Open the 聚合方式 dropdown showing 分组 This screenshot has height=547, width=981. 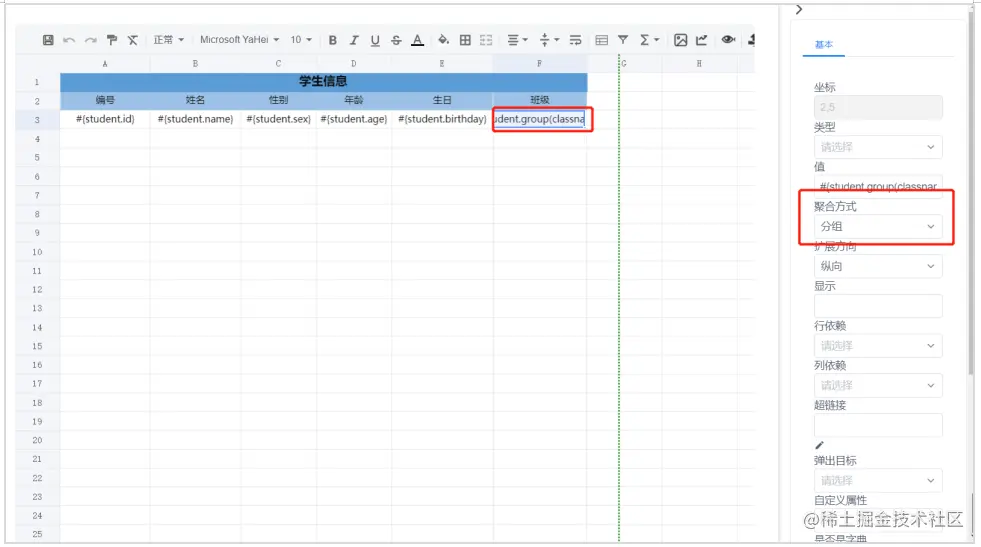tap(878, 227)
